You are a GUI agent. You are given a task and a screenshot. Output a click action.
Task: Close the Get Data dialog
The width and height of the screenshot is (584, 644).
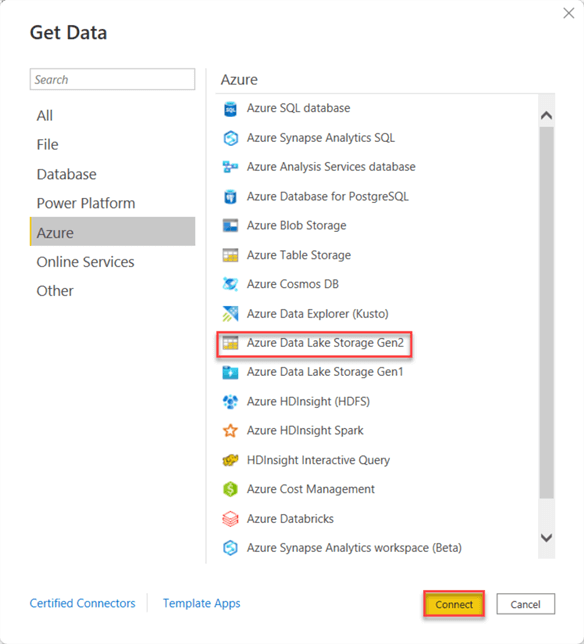[569, 14]
